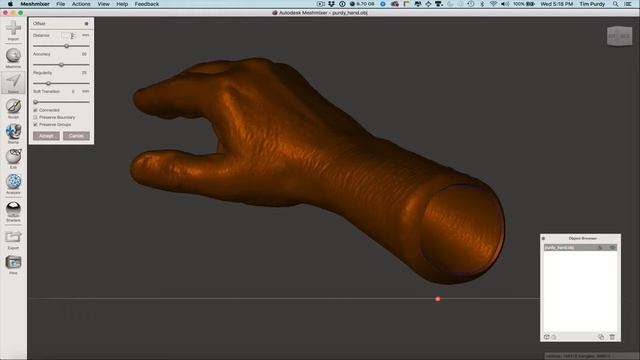Viewport: 640px width, 360px height.
Task: Close the Object Browser panel
Action: click(543, 238)
